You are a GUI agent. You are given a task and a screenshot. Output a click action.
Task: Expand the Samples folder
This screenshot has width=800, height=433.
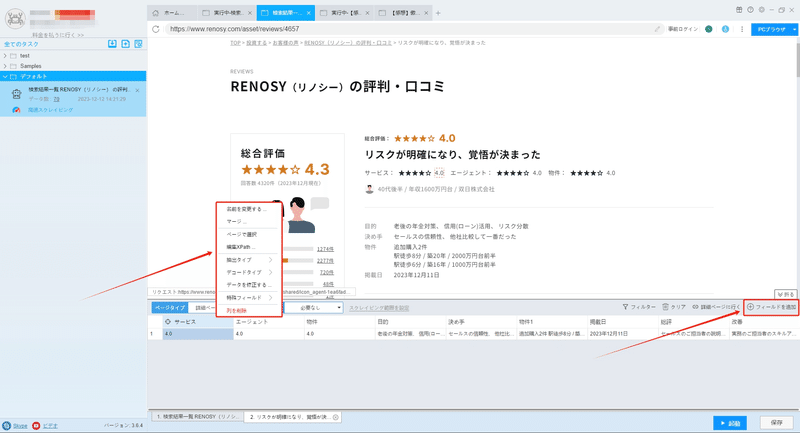click(x=5, y=66)
